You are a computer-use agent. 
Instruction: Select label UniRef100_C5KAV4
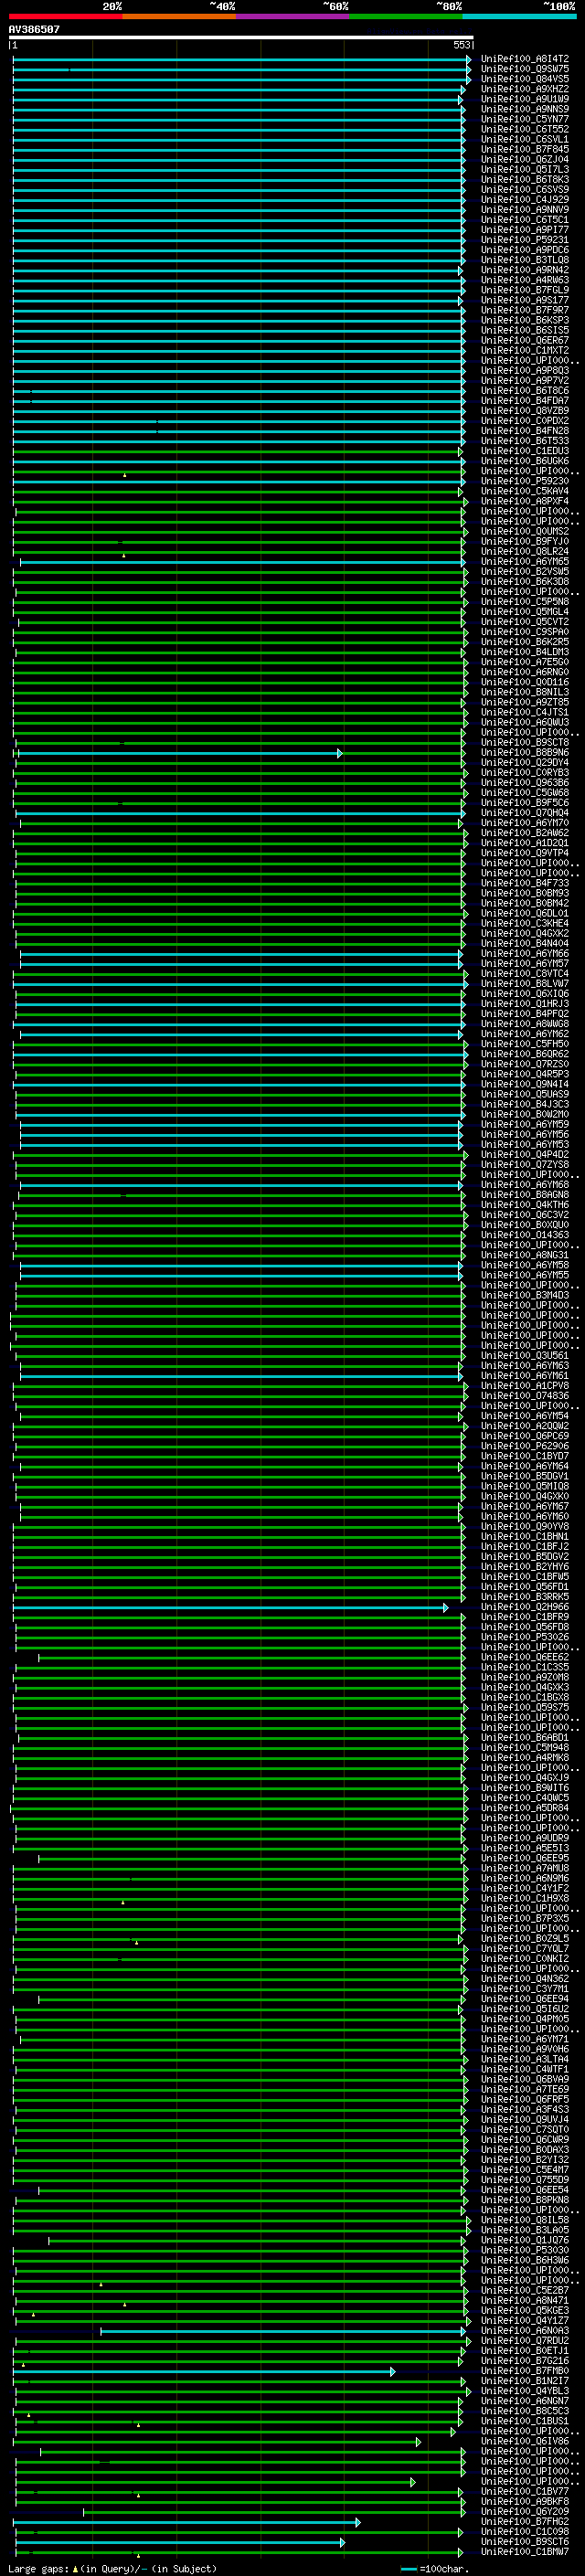pyautogui.click(x=524, y=491)
